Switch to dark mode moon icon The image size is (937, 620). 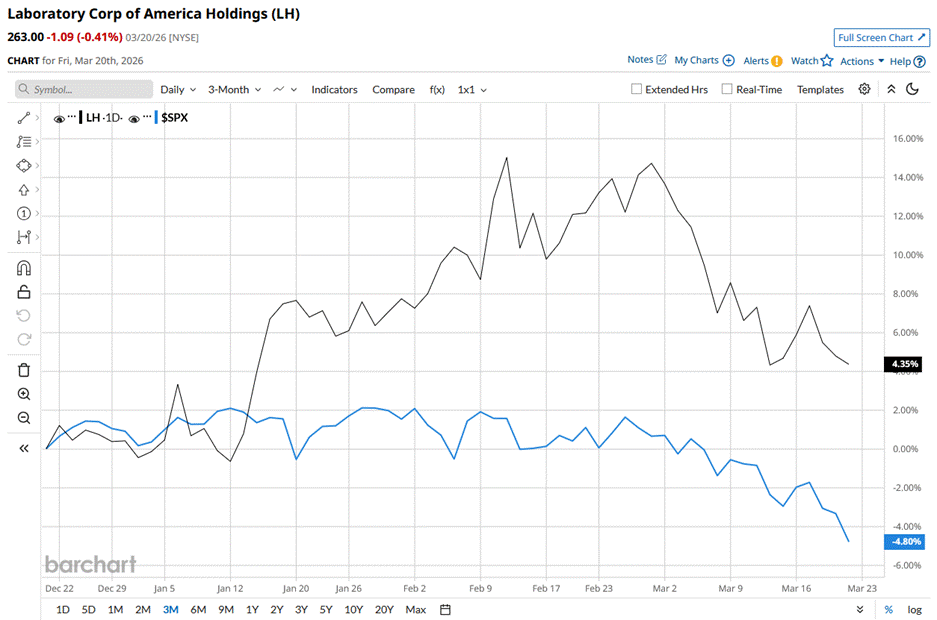912,89
